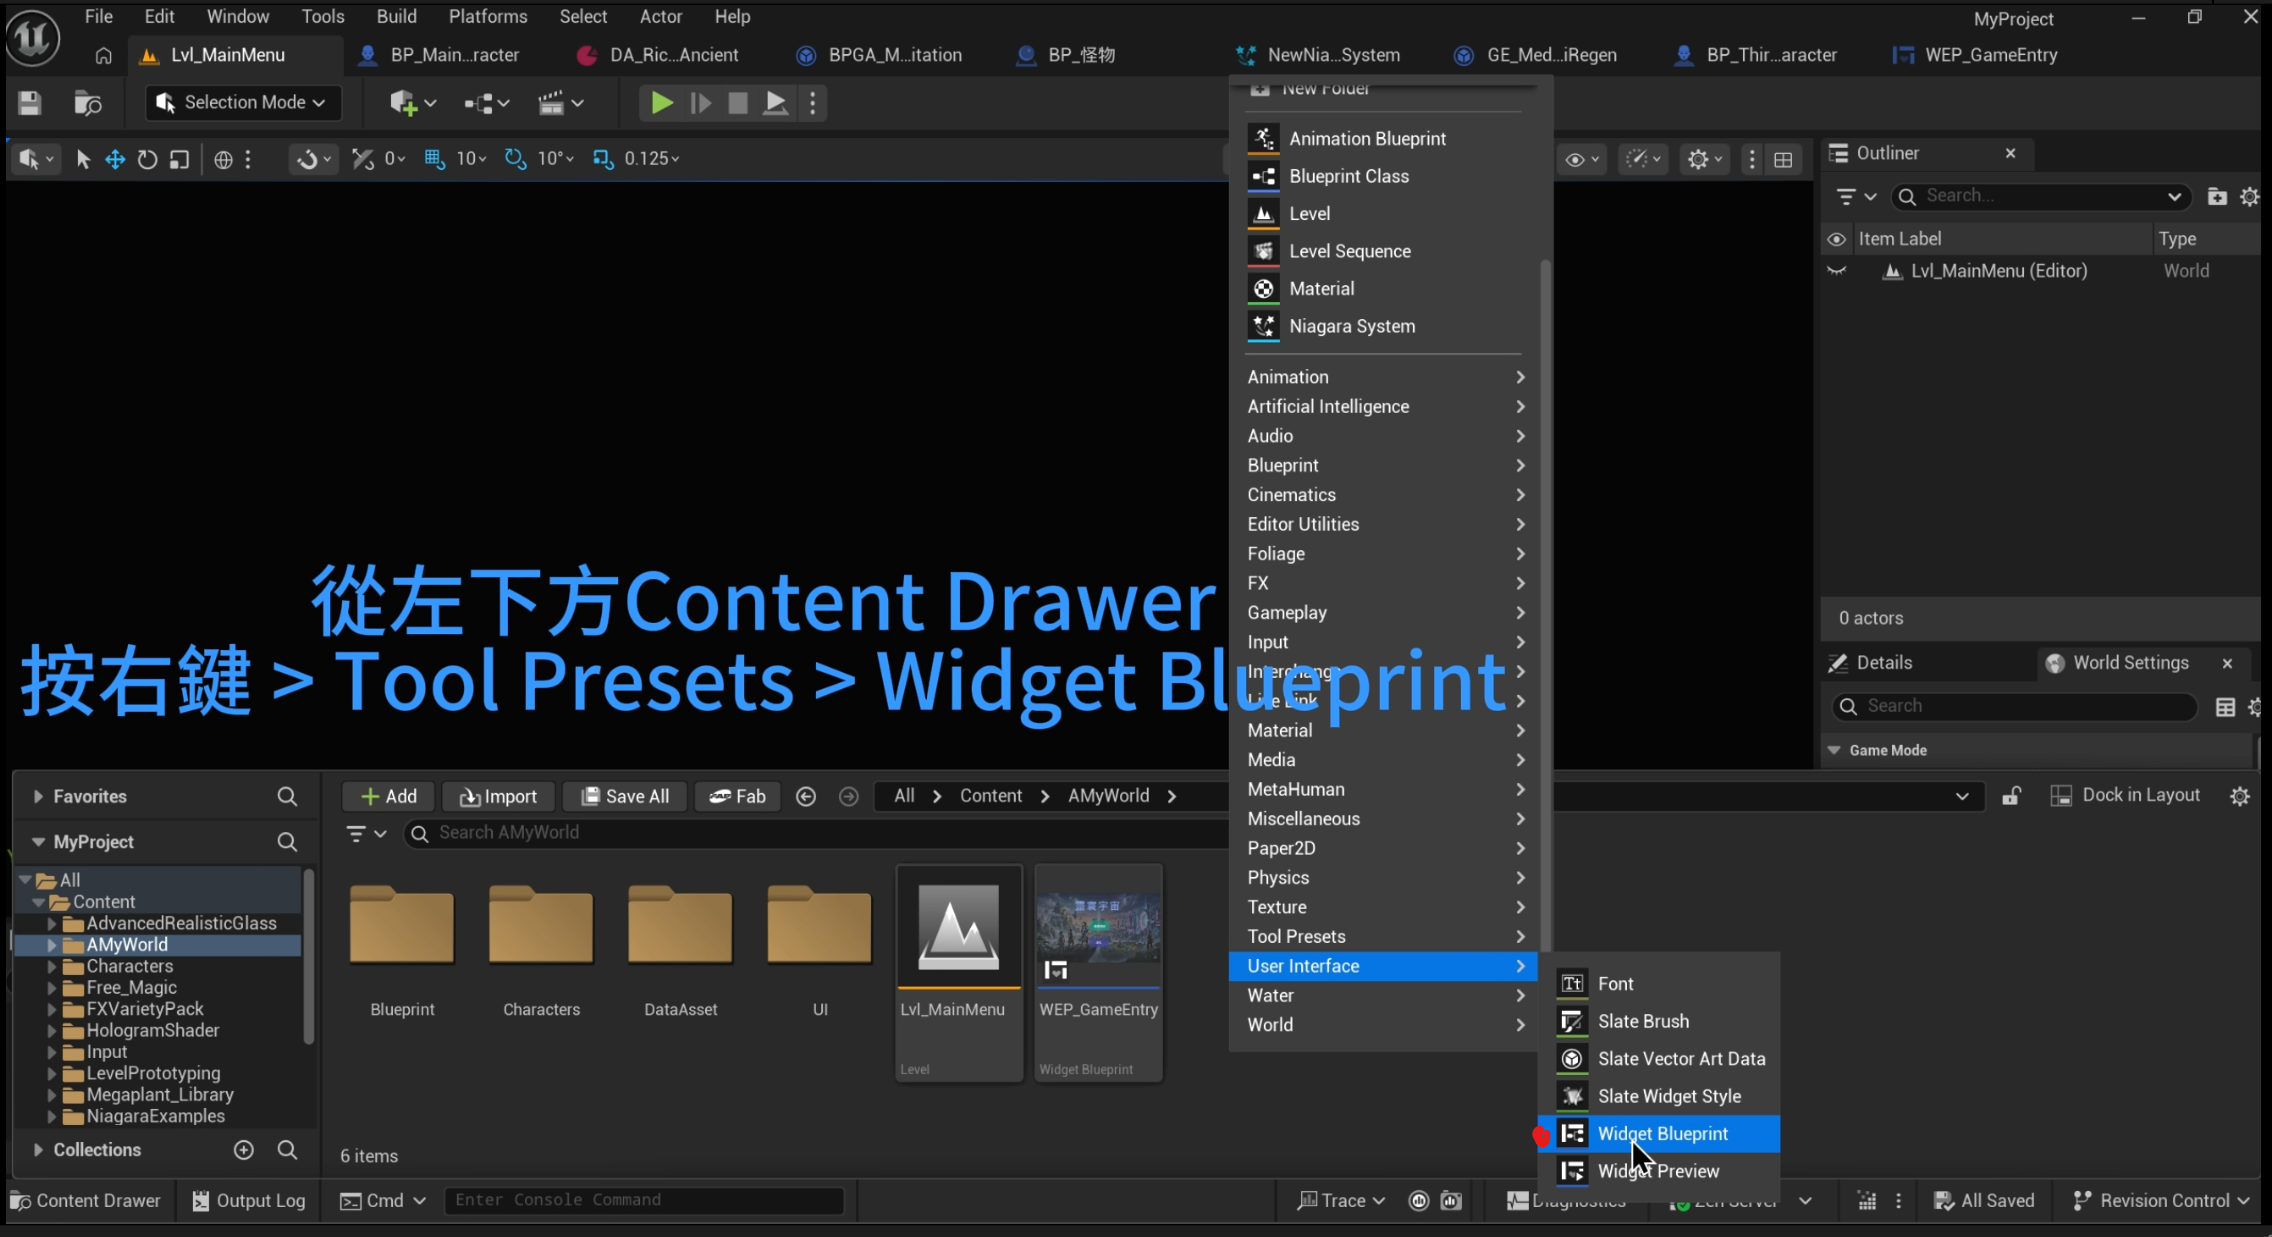Viewport: 2272px width, 1237px height.
Task: Click the Slate Brush submenu icon
Action: [1572, 1021]
